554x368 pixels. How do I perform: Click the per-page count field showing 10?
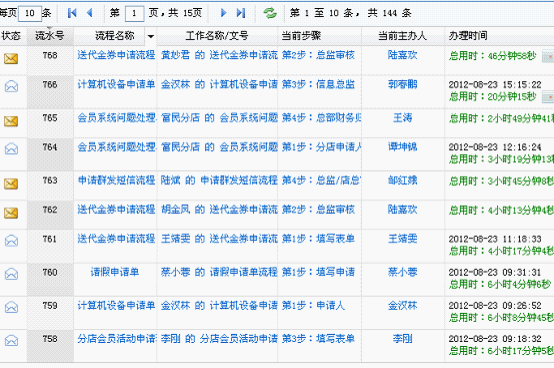point(30,13)
